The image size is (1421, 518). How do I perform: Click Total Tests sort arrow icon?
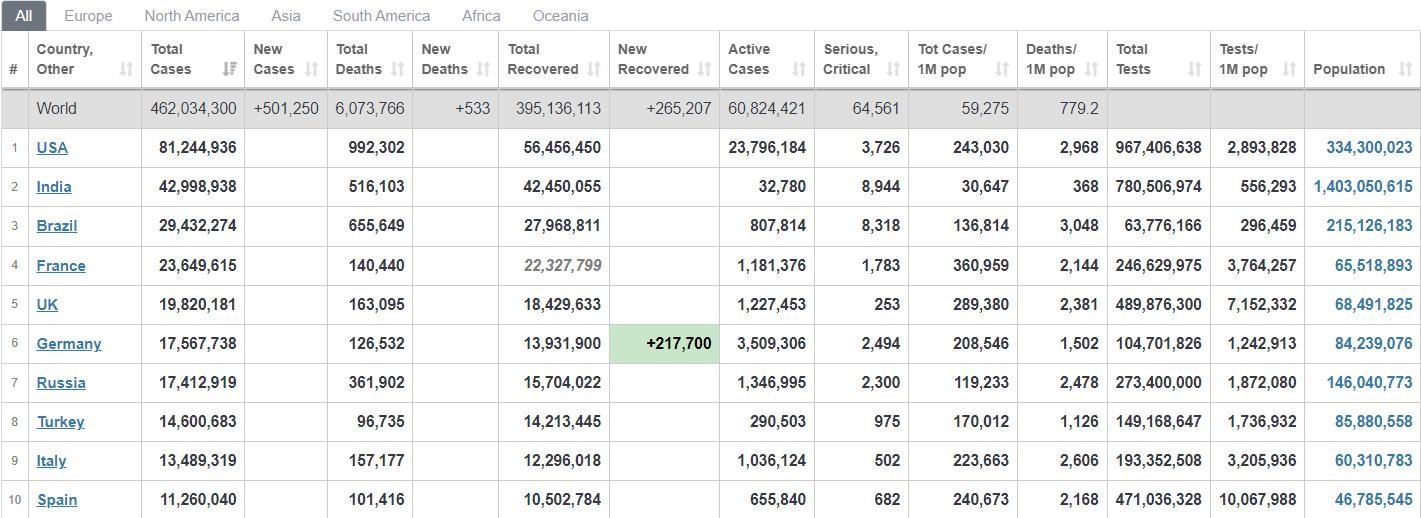click(x=1194, y=69)
